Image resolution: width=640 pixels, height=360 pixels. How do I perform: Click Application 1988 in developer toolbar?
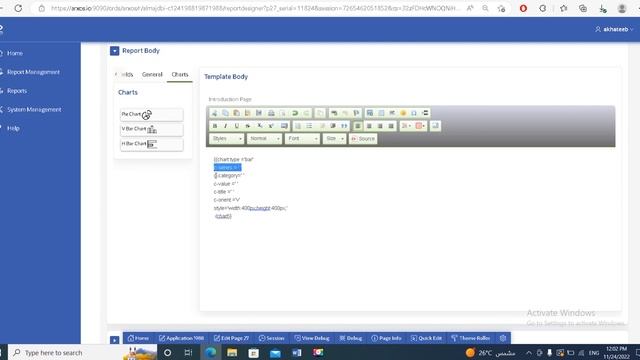tap(182, 338)
